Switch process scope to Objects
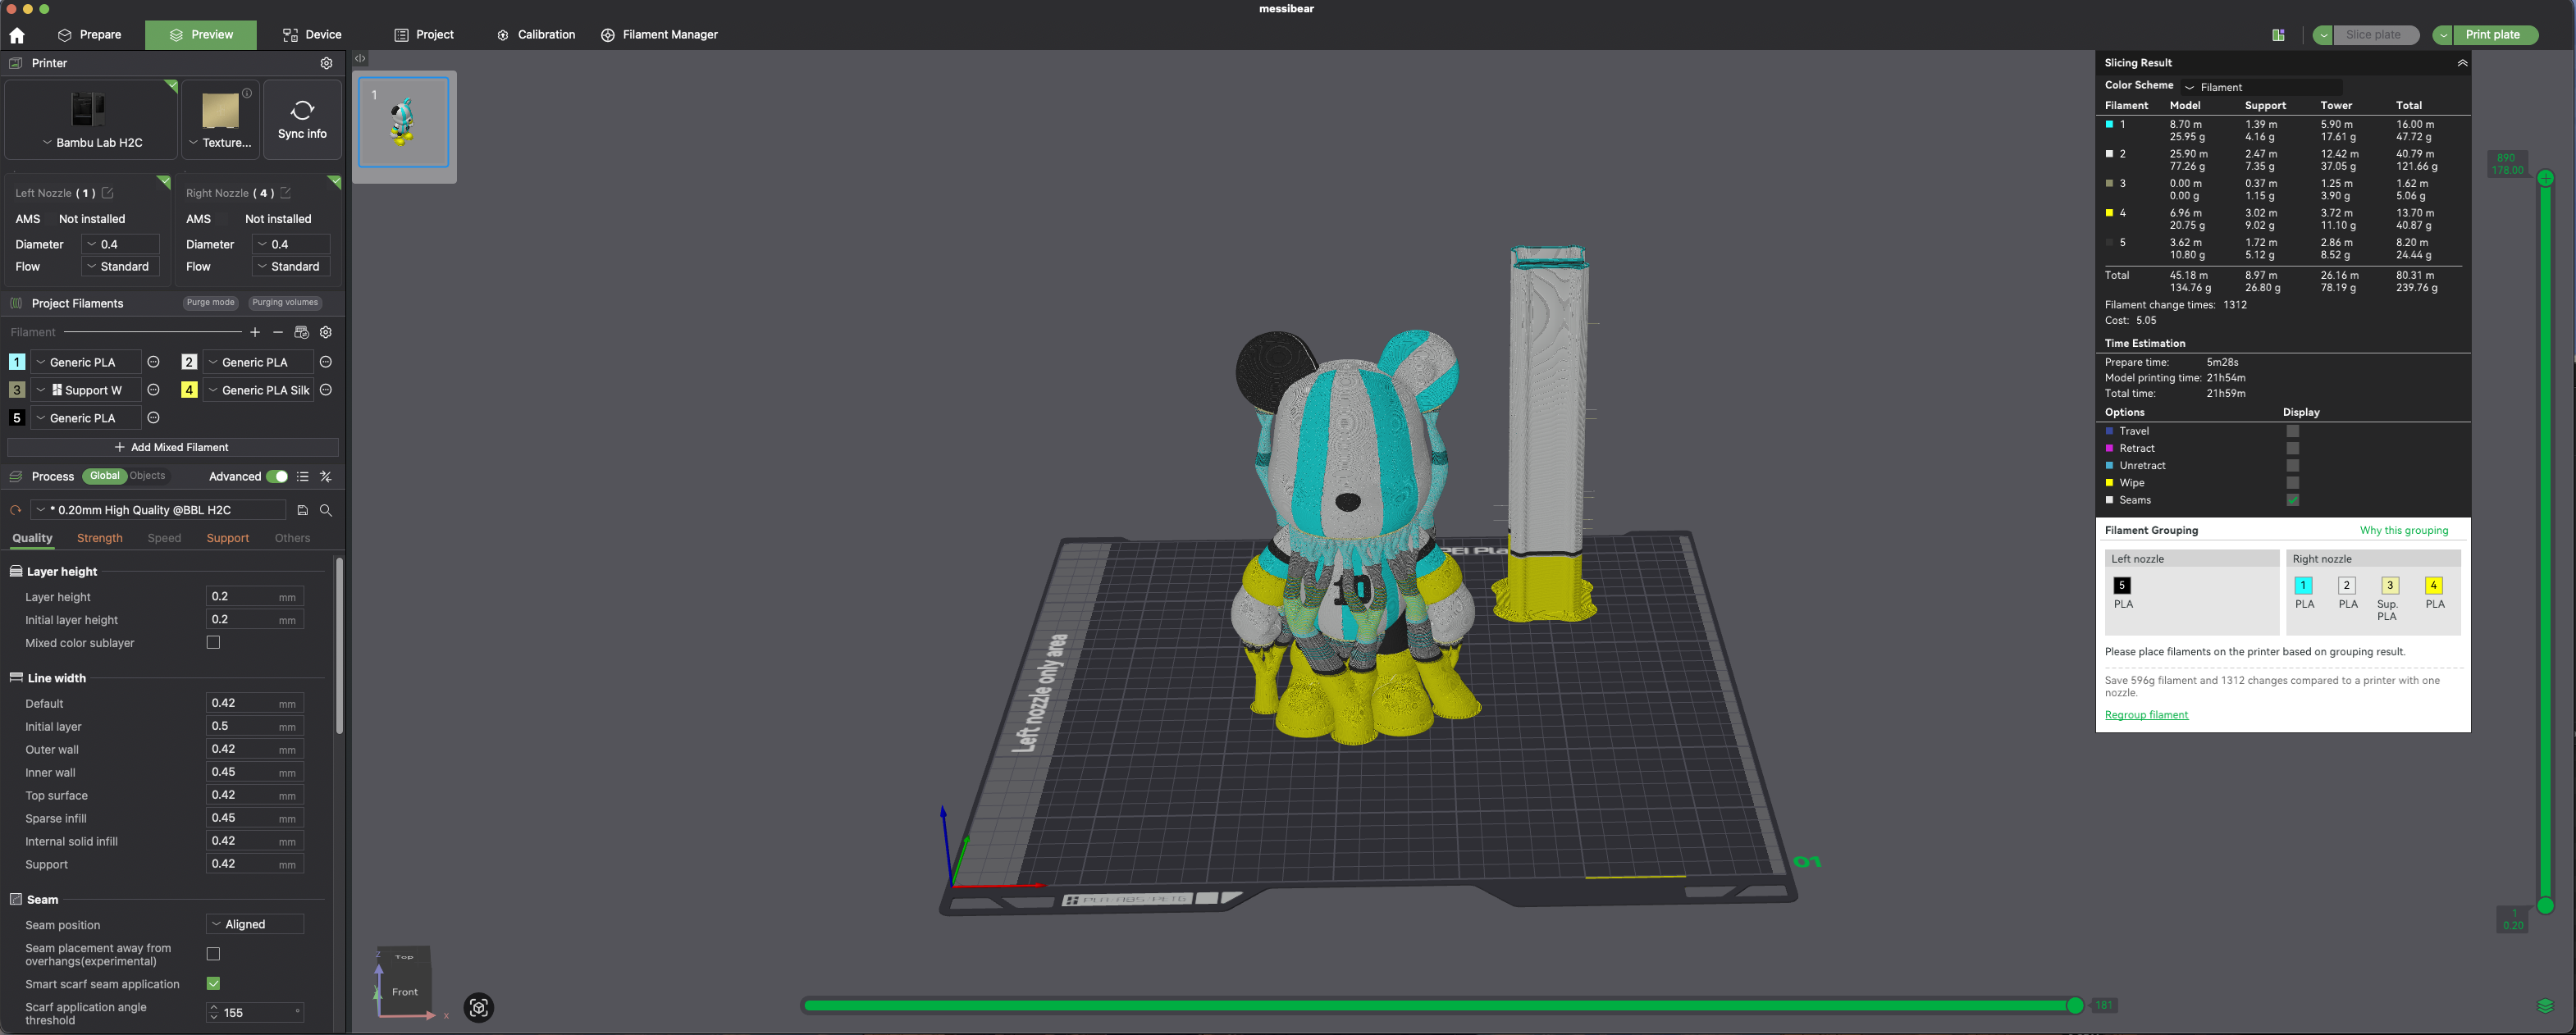The height and width of the screenshot is (1035, 2576). [x=147, y=476]
